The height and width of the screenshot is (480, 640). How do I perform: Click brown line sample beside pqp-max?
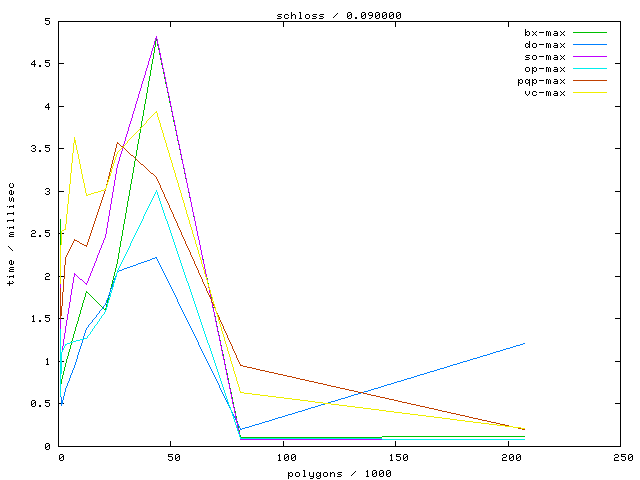pyautogui.click(x=590, y=81)
